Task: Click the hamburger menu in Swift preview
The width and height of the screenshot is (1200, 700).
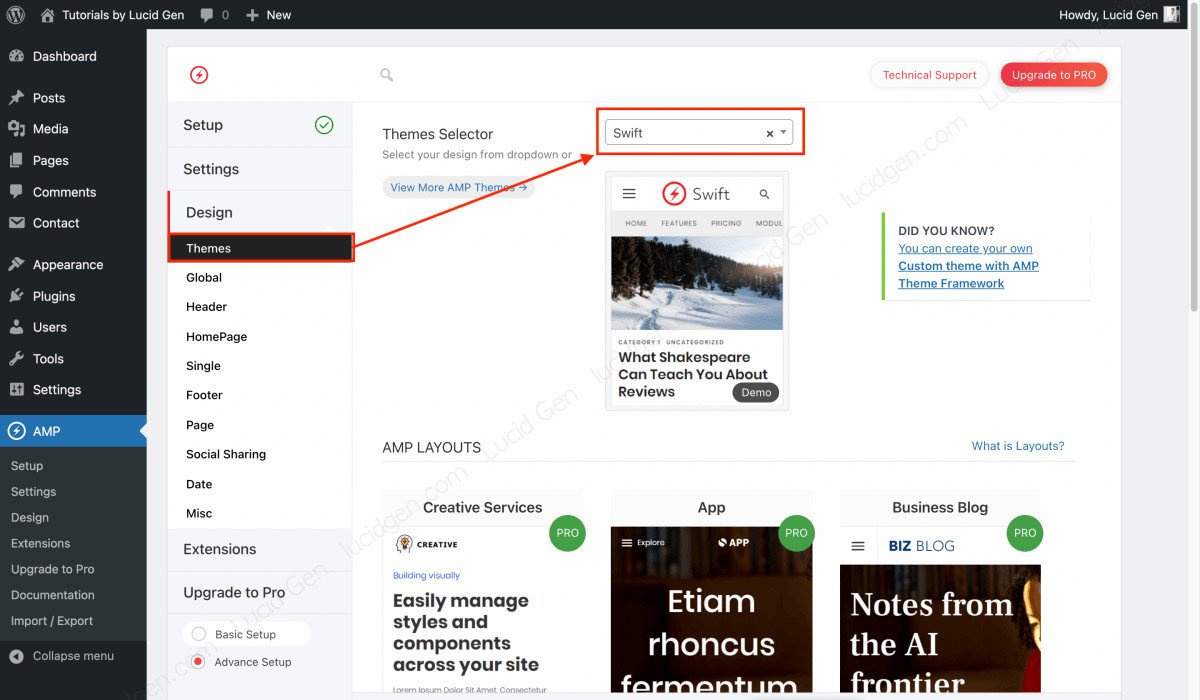Action: (629, 194)
